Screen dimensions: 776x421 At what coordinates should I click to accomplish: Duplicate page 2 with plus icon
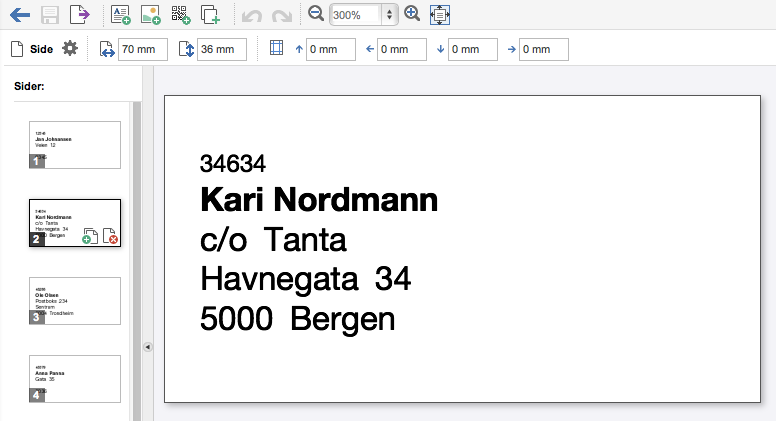coord(89,236)
